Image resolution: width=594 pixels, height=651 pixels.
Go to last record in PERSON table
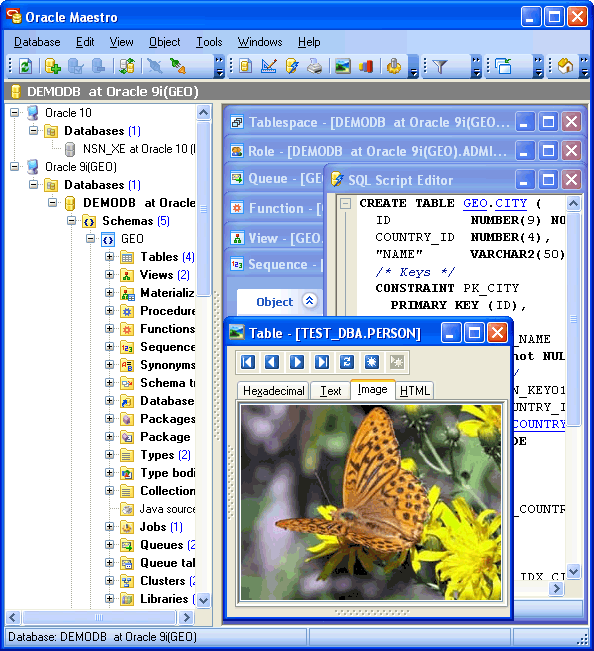(322, 362)
